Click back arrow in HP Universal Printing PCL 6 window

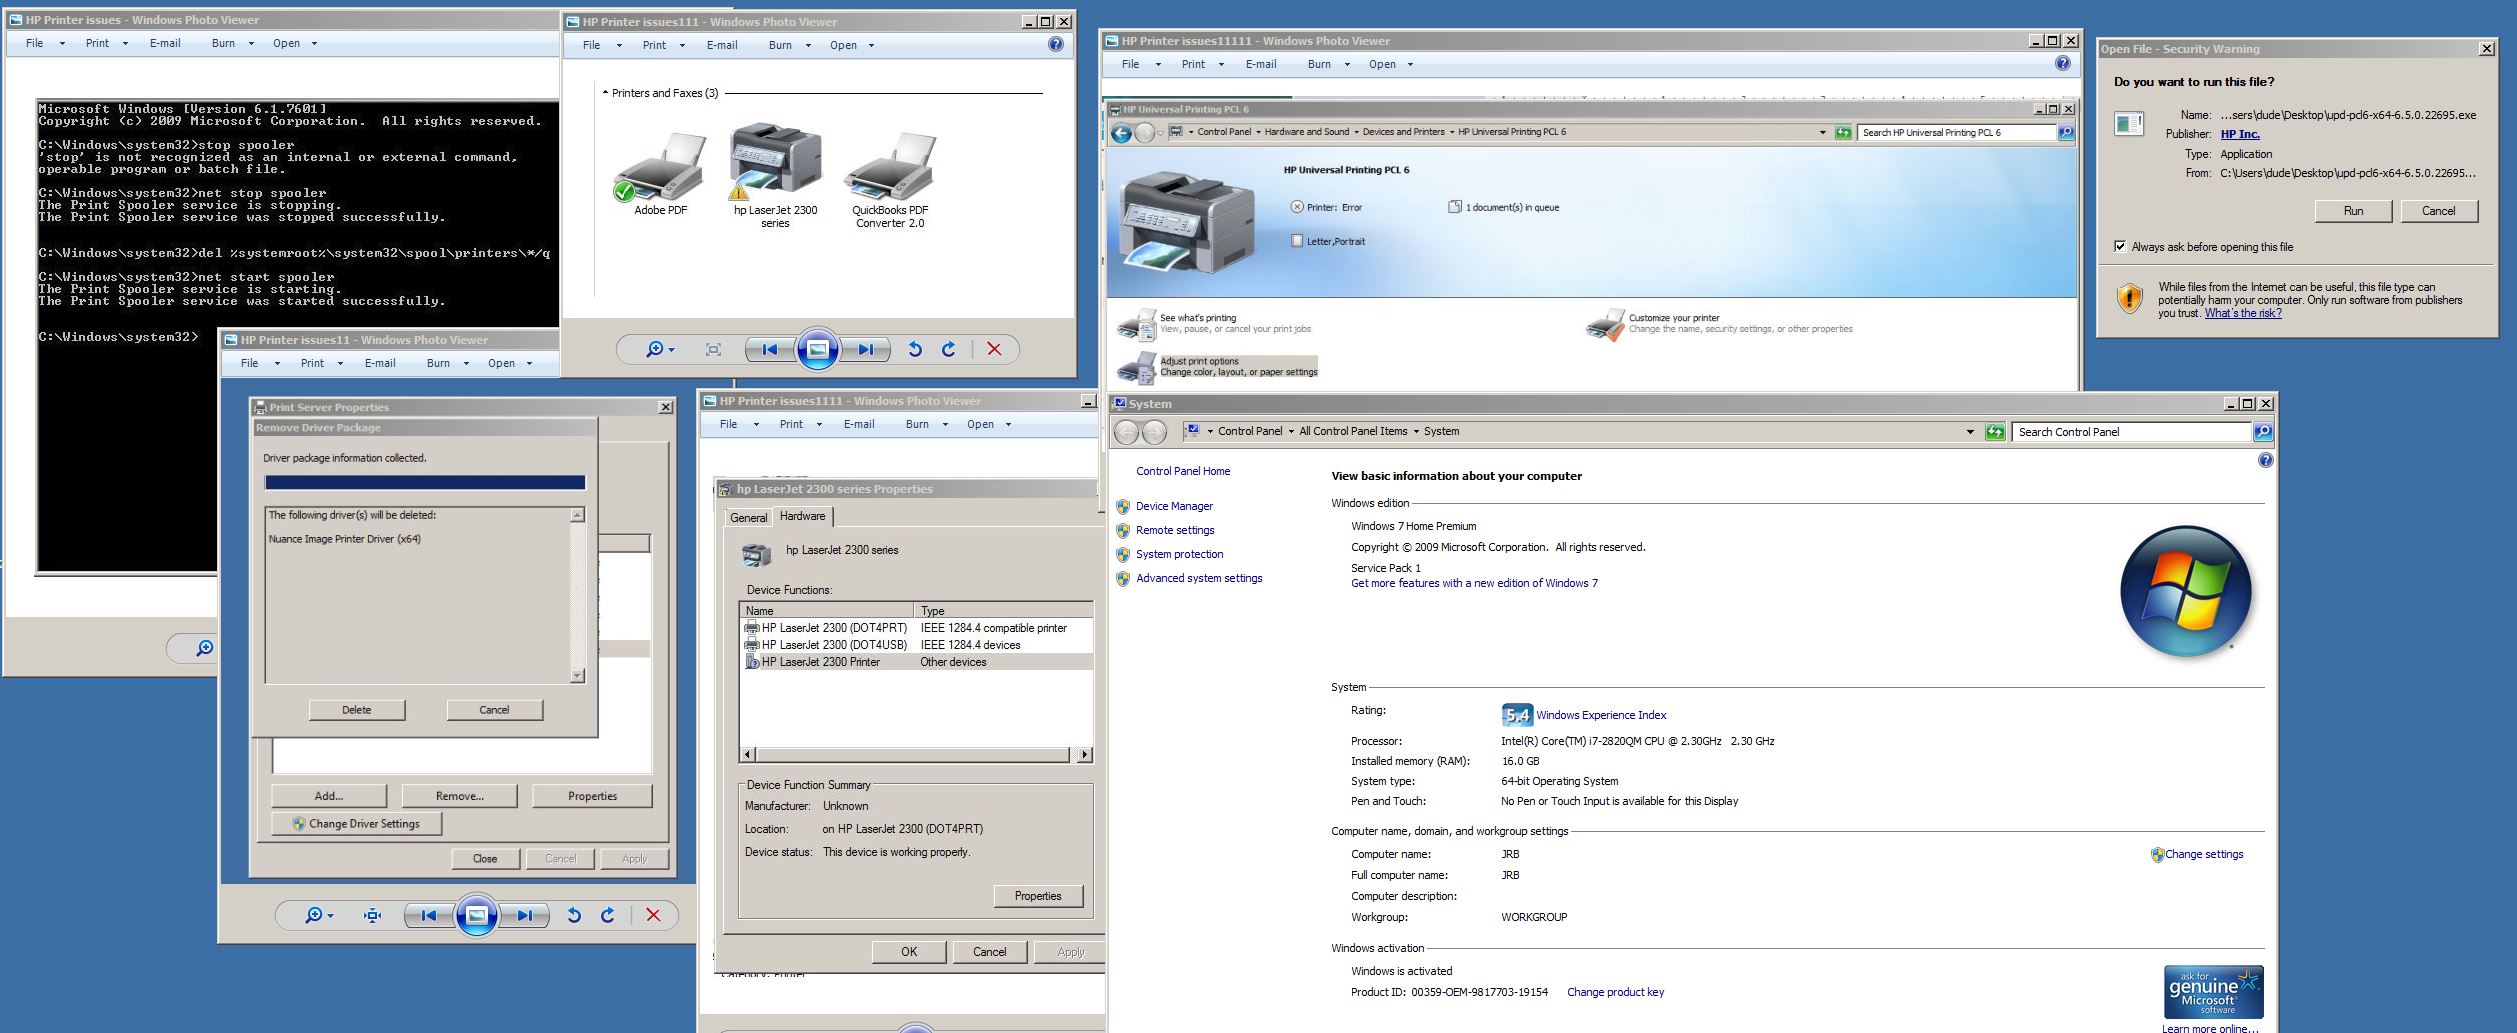click(x=1121, y=133)
